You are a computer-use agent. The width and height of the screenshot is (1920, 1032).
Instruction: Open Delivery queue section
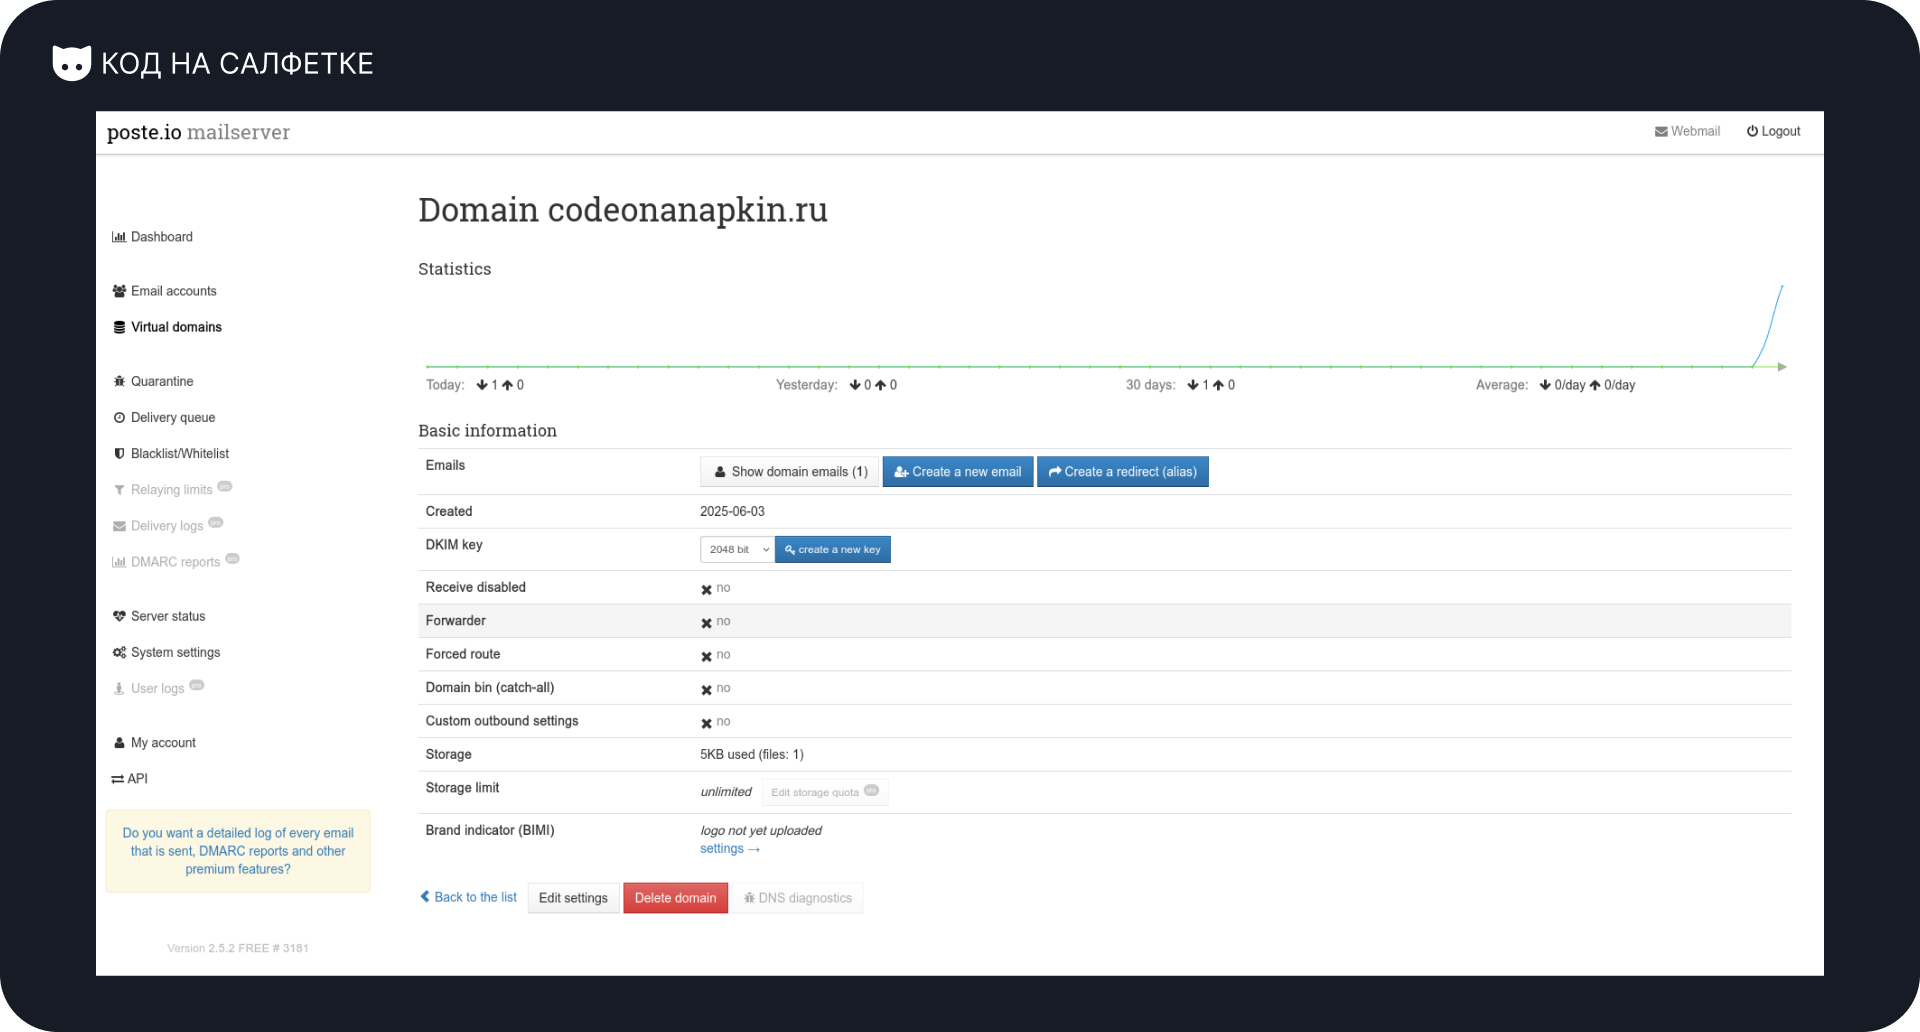(164, 417)
